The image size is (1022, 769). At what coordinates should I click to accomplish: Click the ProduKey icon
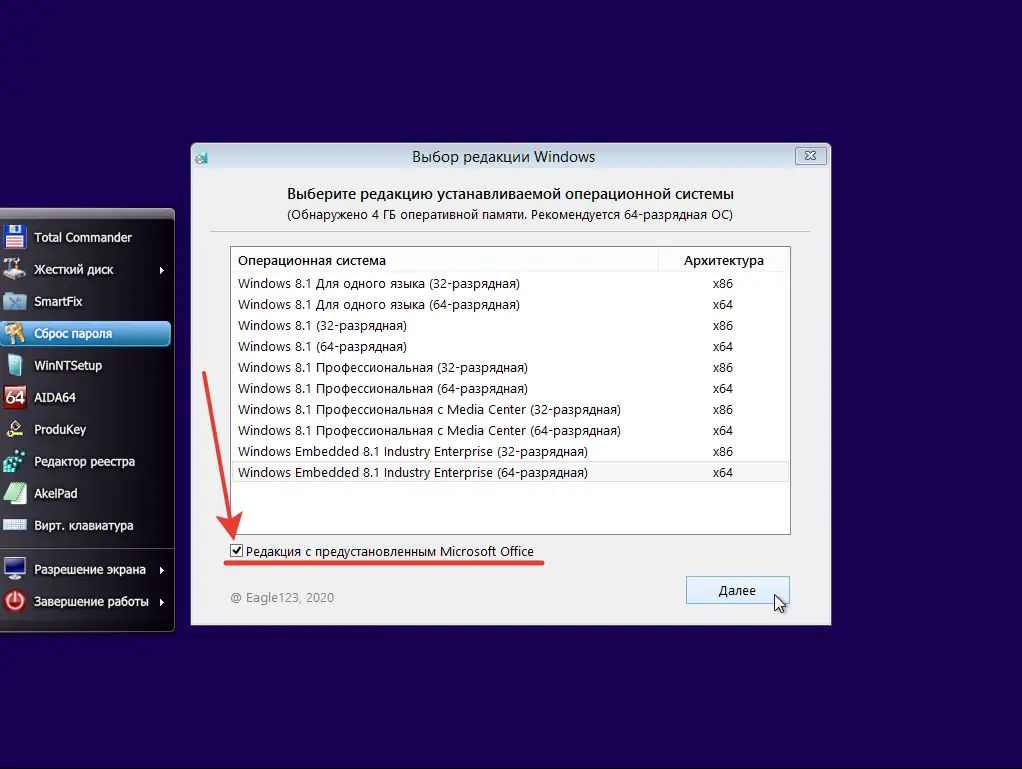(x=14, y=429)
